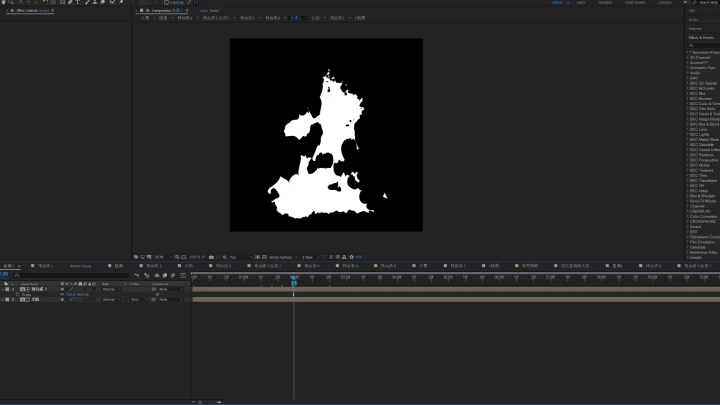Select the Clone Stamp tool
720x405 pixels.
[95, 2]
